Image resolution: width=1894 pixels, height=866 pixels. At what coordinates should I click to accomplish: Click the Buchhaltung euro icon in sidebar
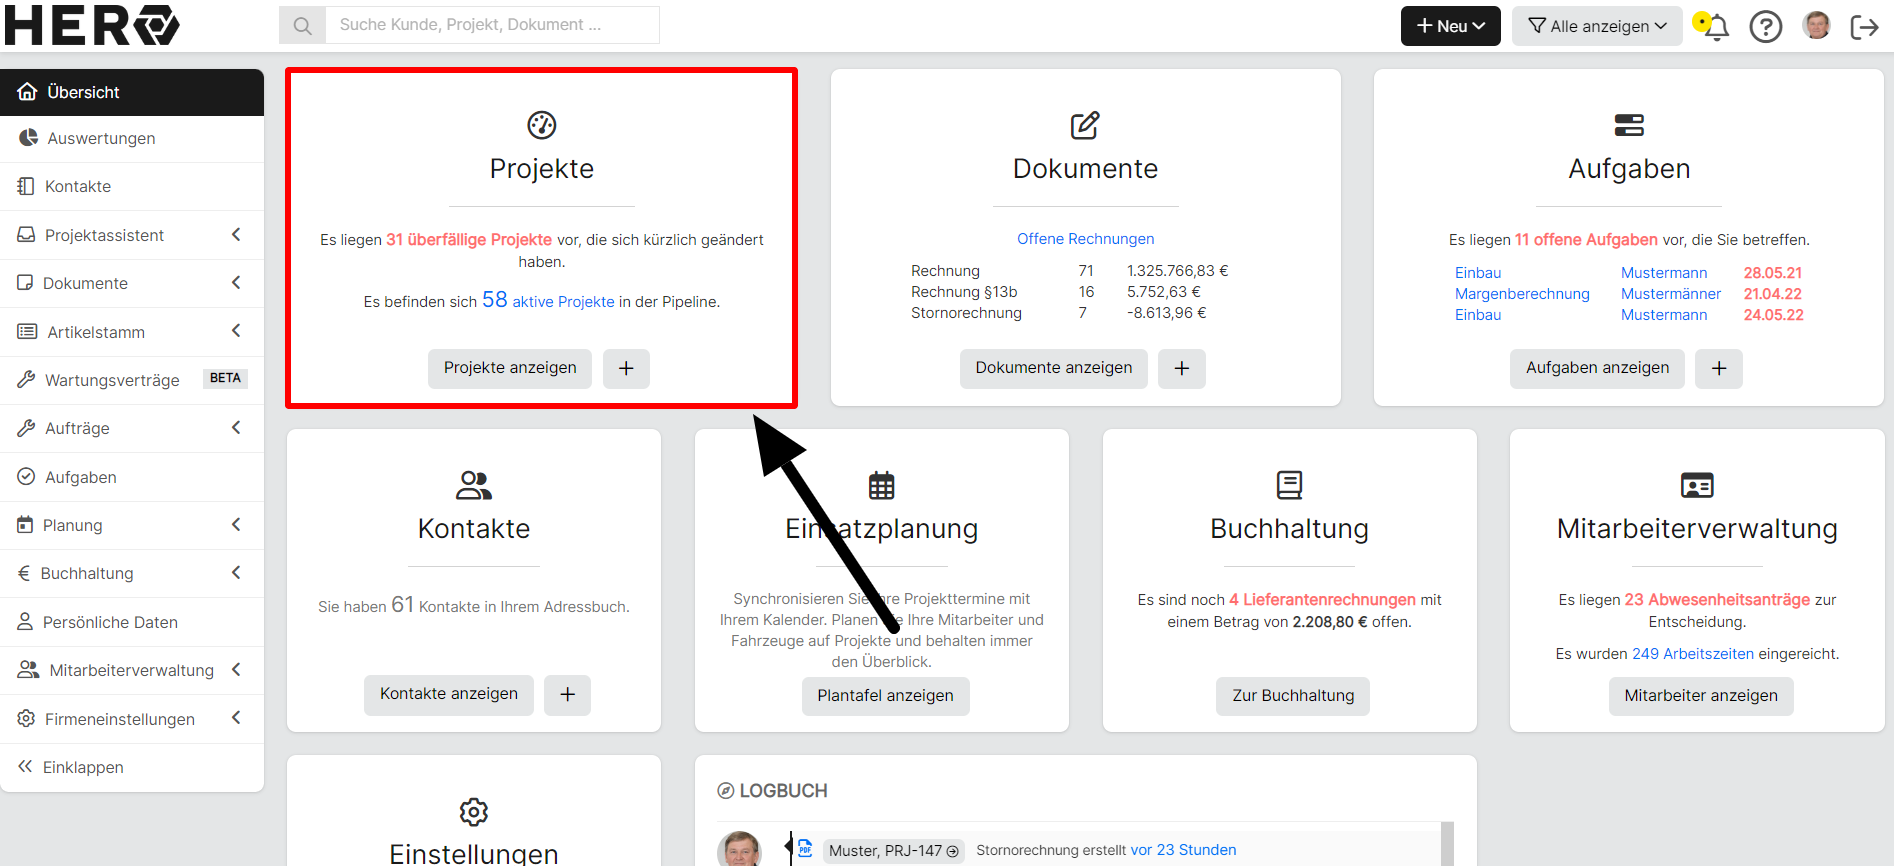click(24, 573)
